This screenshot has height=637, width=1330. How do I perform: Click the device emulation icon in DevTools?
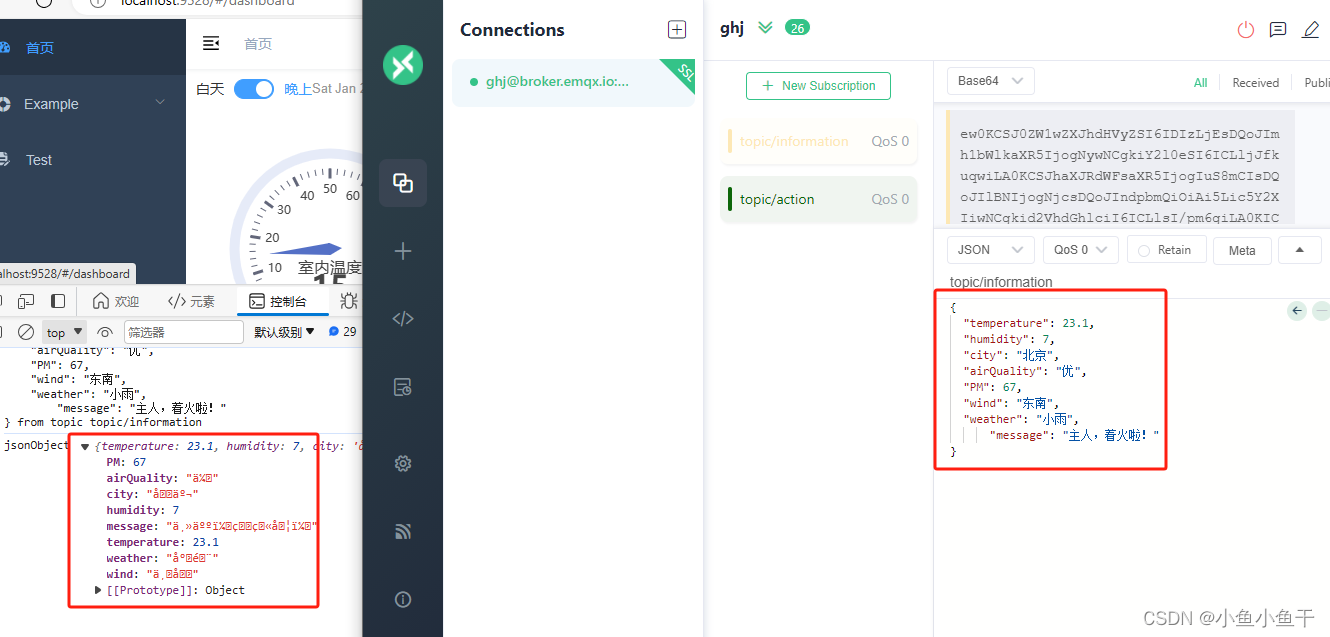[27, 301]
